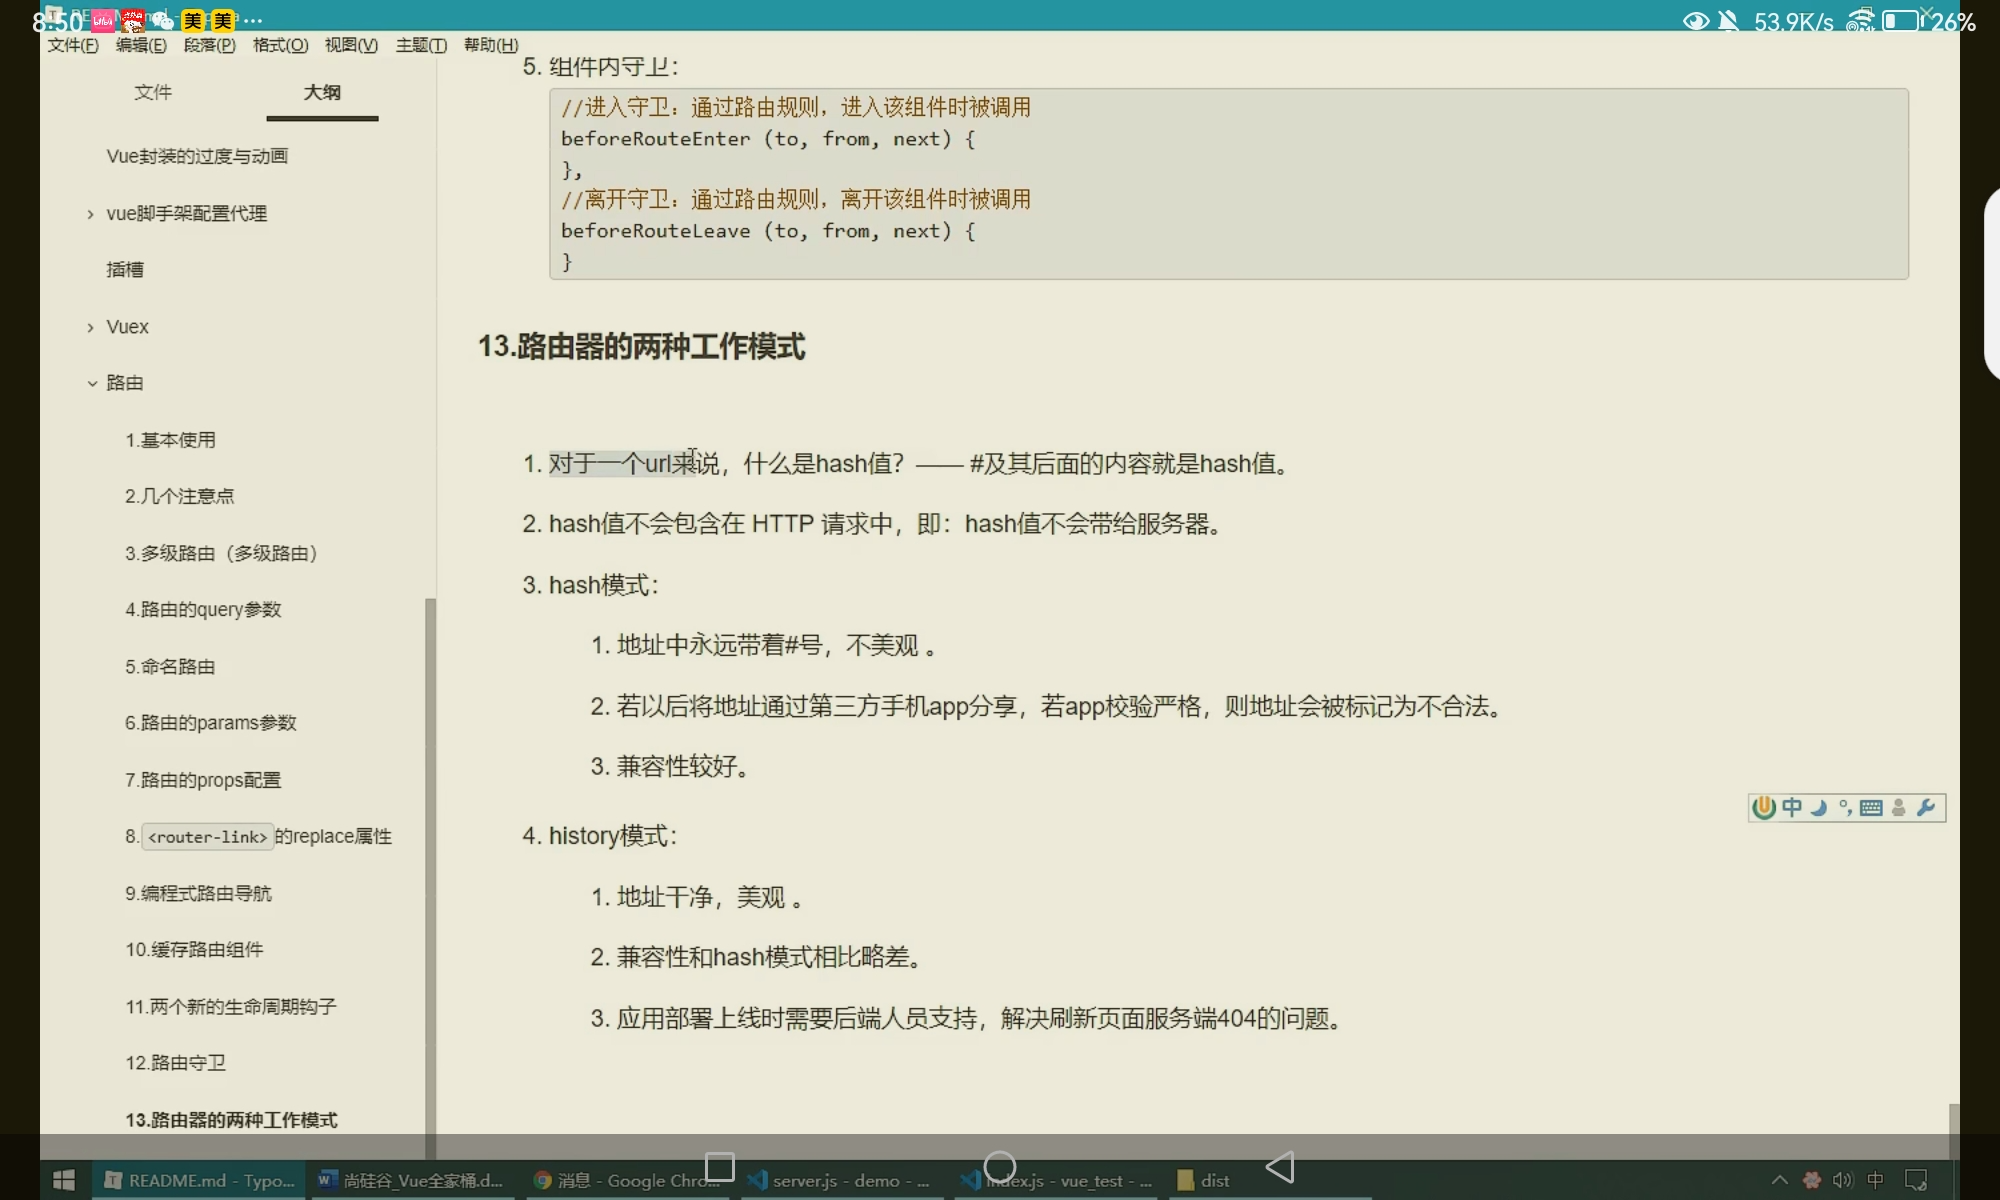The height and width of the screenshot is (1200, 2000).
Task: Open the 格式(O) menu
Action: coord(280,45)
